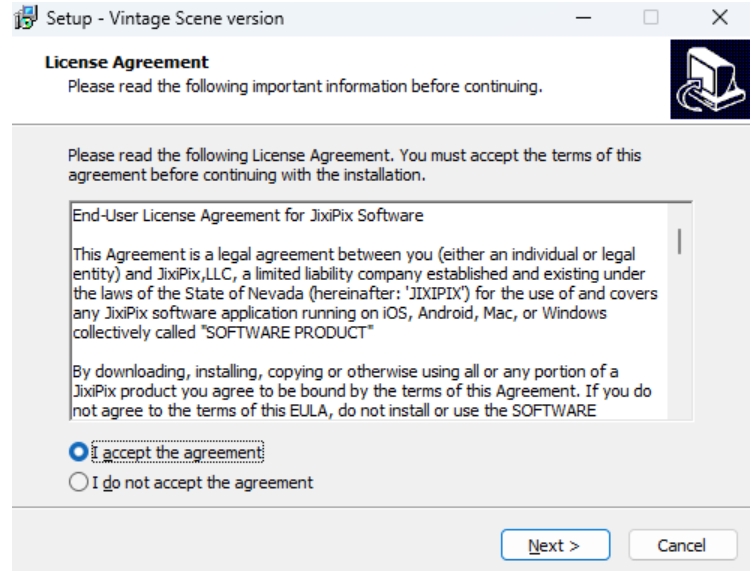Click the line containing "SOFTWARE PRODUCT" in quotes
751x571 pixels.
[x=223, y=332]
